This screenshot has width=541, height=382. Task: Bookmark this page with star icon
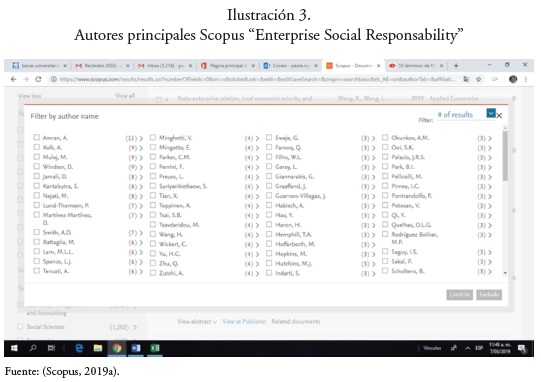point(479,79)
